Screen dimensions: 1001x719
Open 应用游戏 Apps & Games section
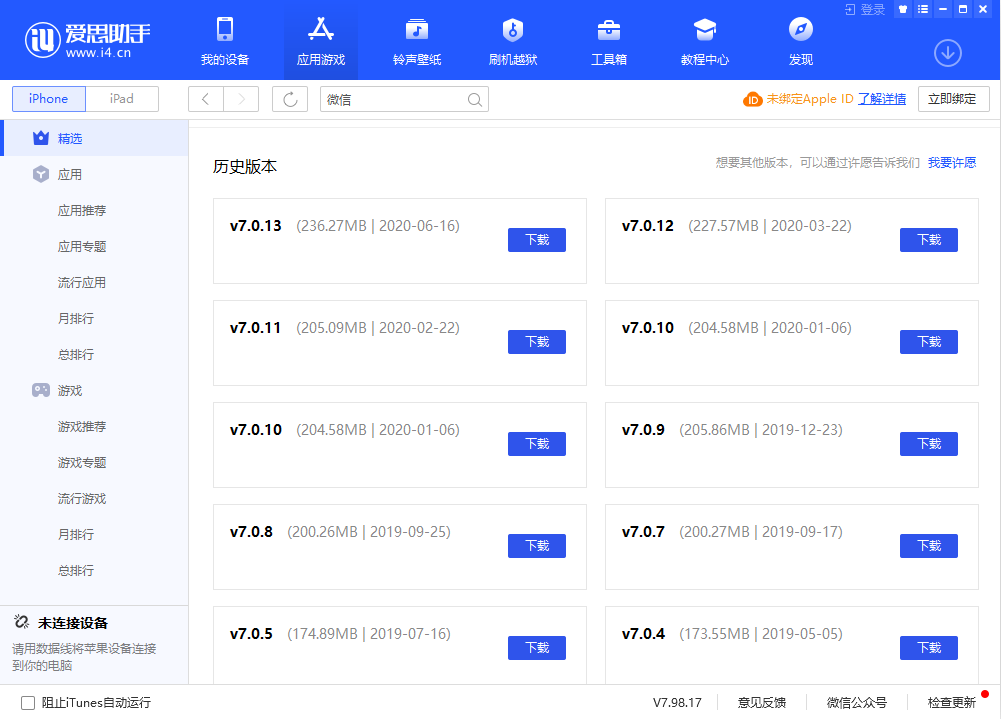[320, 41]
